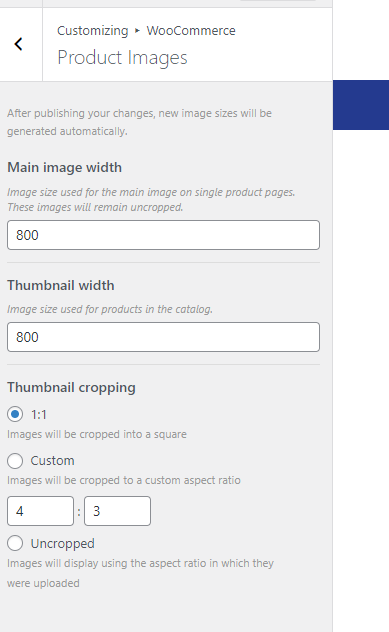Click 'Image size used for products in the catalog.'
Viewport: 389px width, 632px height.
pos(110,309)
